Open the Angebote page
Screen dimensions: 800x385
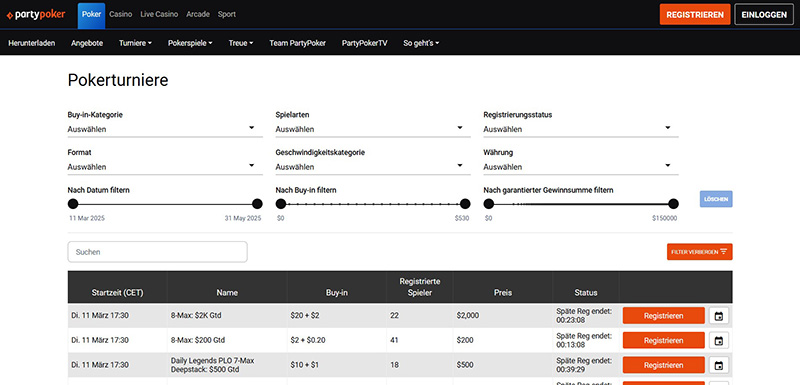coord(87,43)
